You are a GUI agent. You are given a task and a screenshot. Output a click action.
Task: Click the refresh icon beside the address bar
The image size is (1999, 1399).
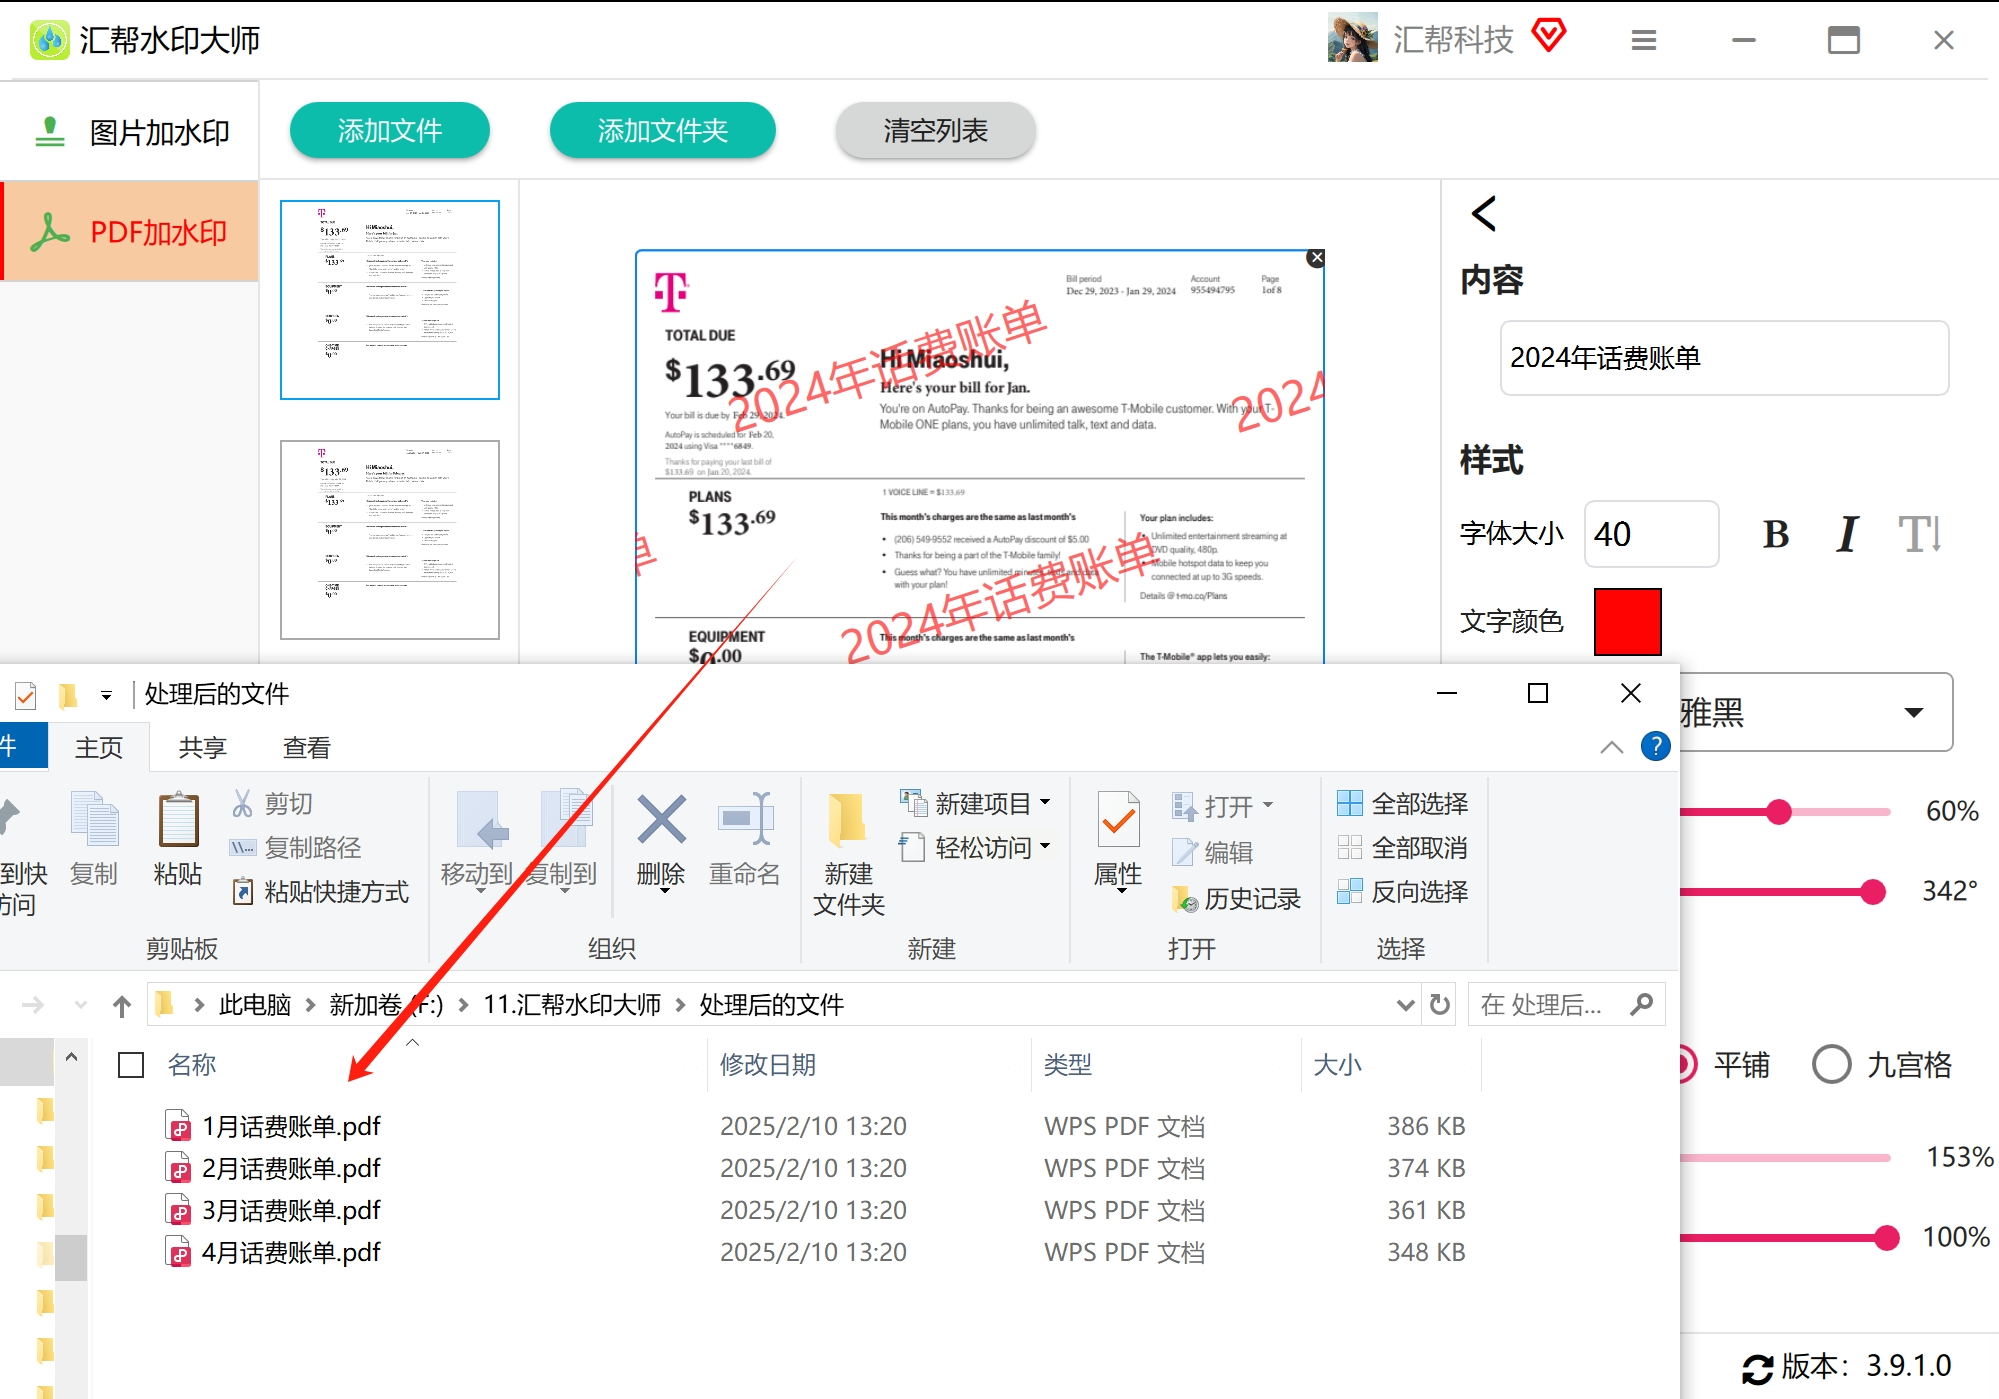(x=1440, y=1004)
